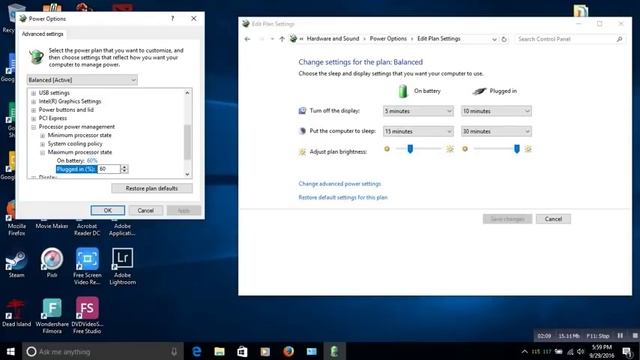The image size is (640, 360).
Task: Show hidden system tray icons chevron
Action: click(524, 351)
